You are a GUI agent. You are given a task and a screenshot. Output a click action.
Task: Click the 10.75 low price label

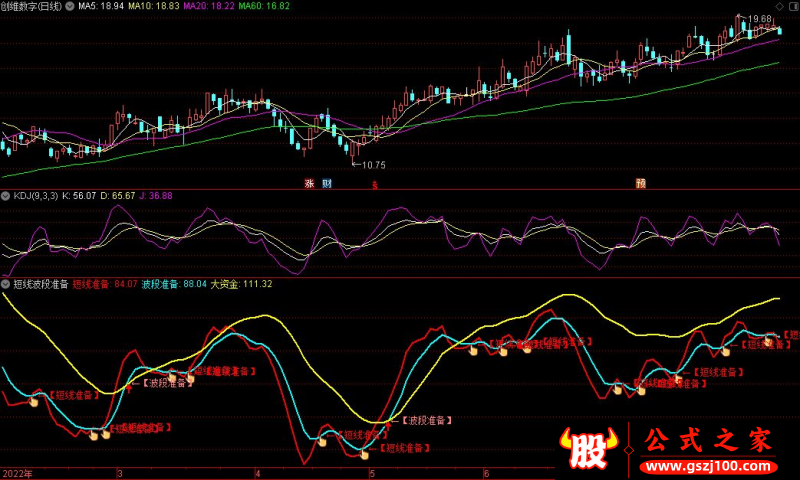tap(373, 165)
